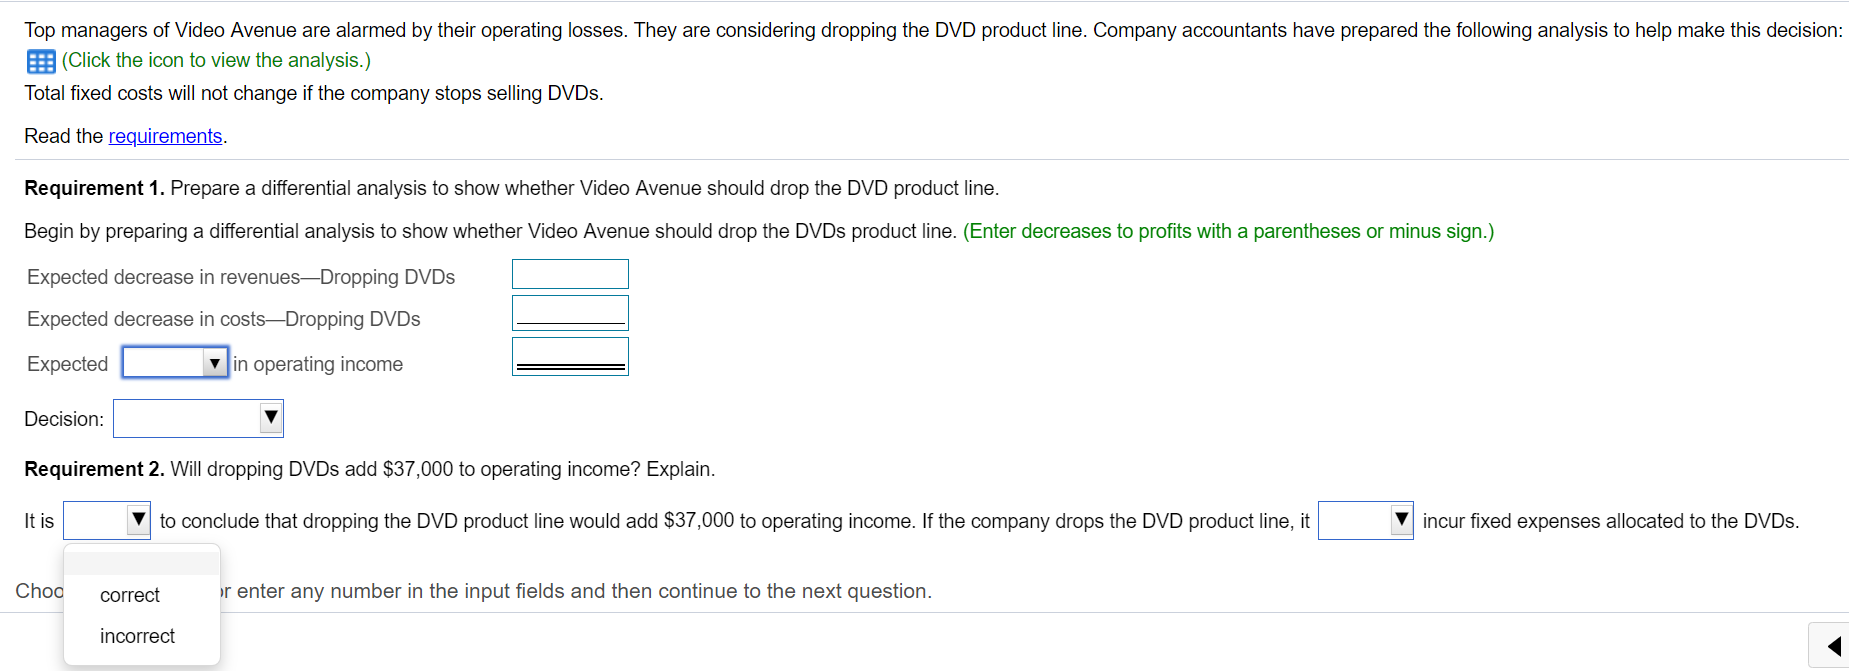Click 'Click the icon to view the analysis' text

coord(215,60)
